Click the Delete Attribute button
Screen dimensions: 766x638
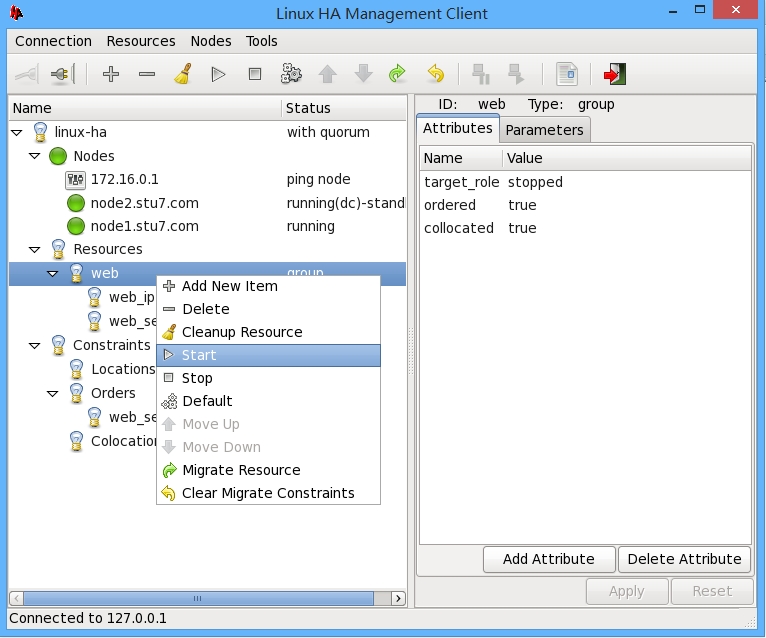684,559
